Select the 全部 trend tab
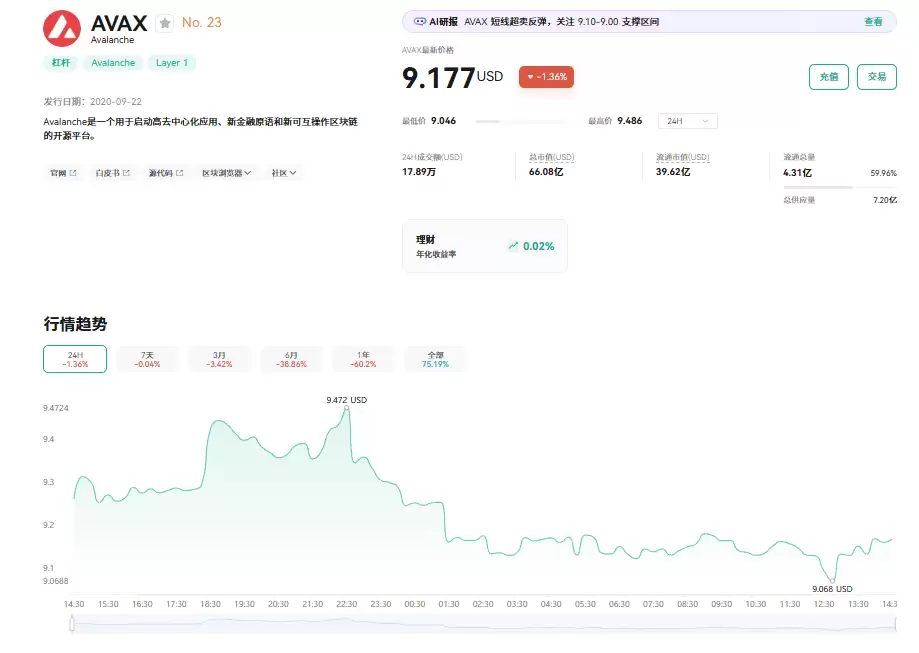The width and height of the screenshot is (919, 653). tap(435, 359)
